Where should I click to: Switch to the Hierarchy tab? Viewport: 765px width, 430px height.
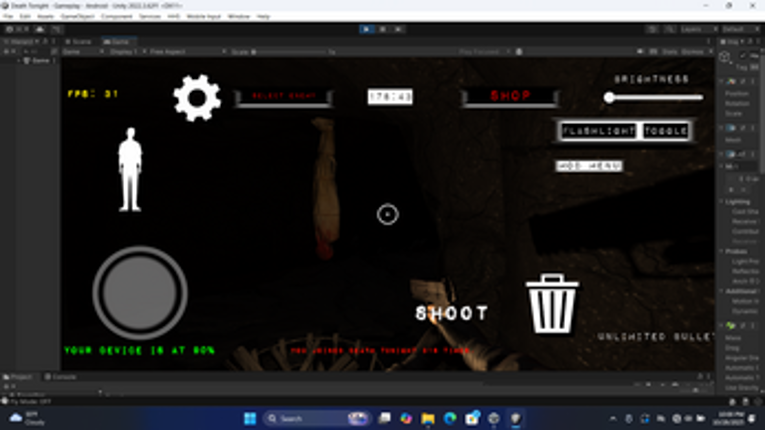[22, 42]
